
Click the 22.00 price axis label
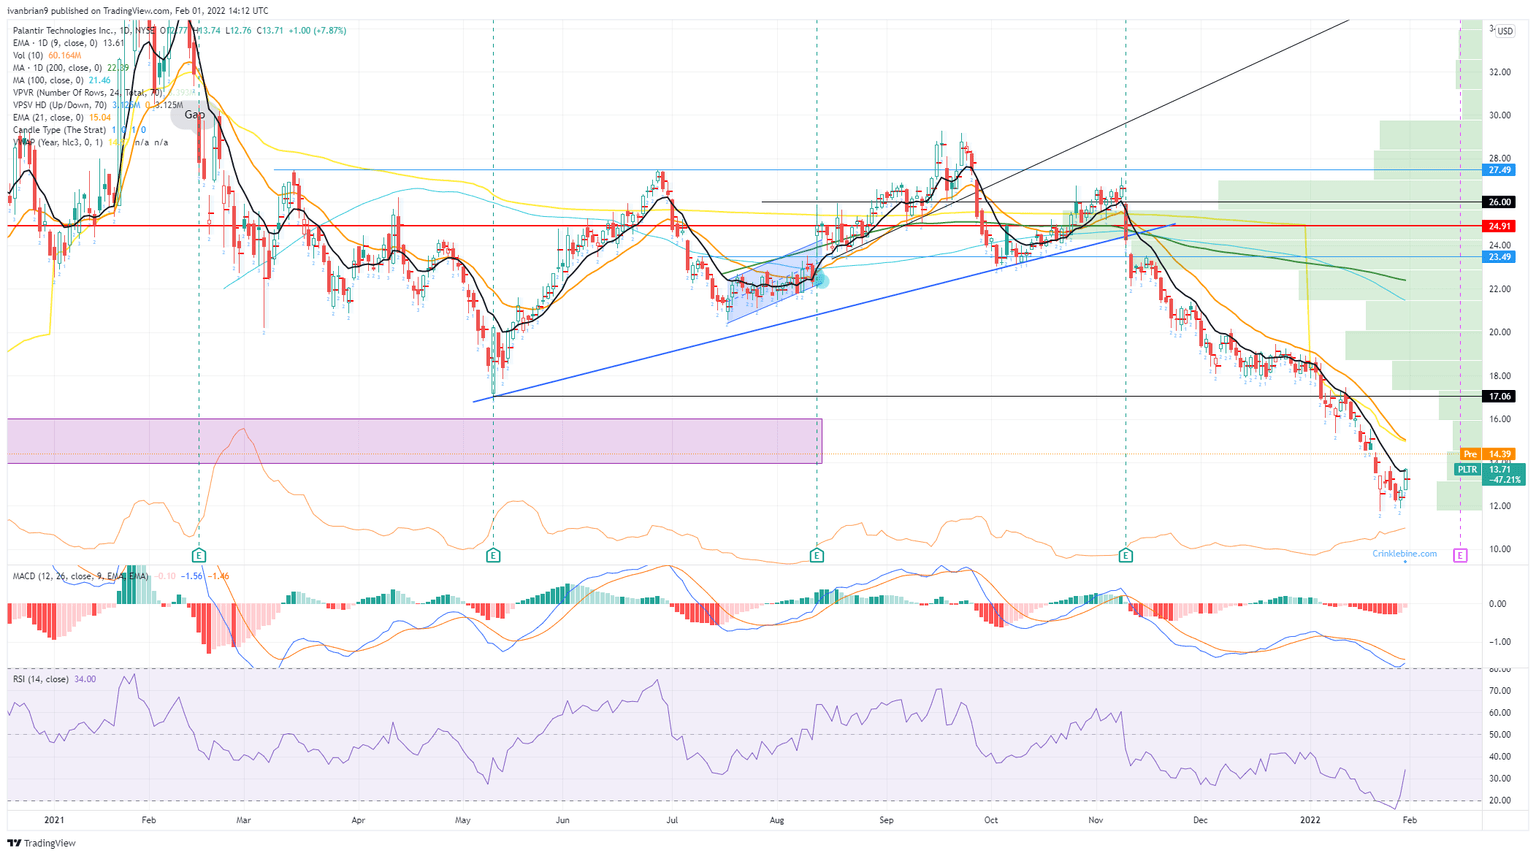point(1499,289)
